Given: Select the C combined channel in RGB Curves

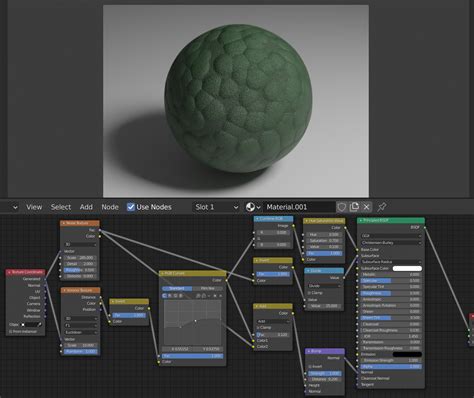Looking at the screenshot, I should coord(165,296).
